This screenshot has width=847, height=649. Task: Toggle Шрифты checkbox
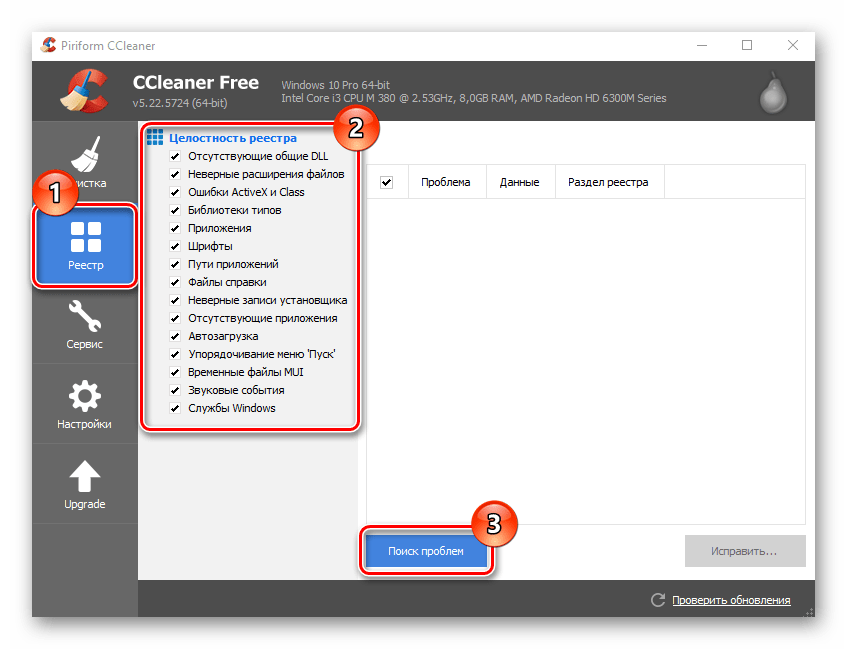175,246
